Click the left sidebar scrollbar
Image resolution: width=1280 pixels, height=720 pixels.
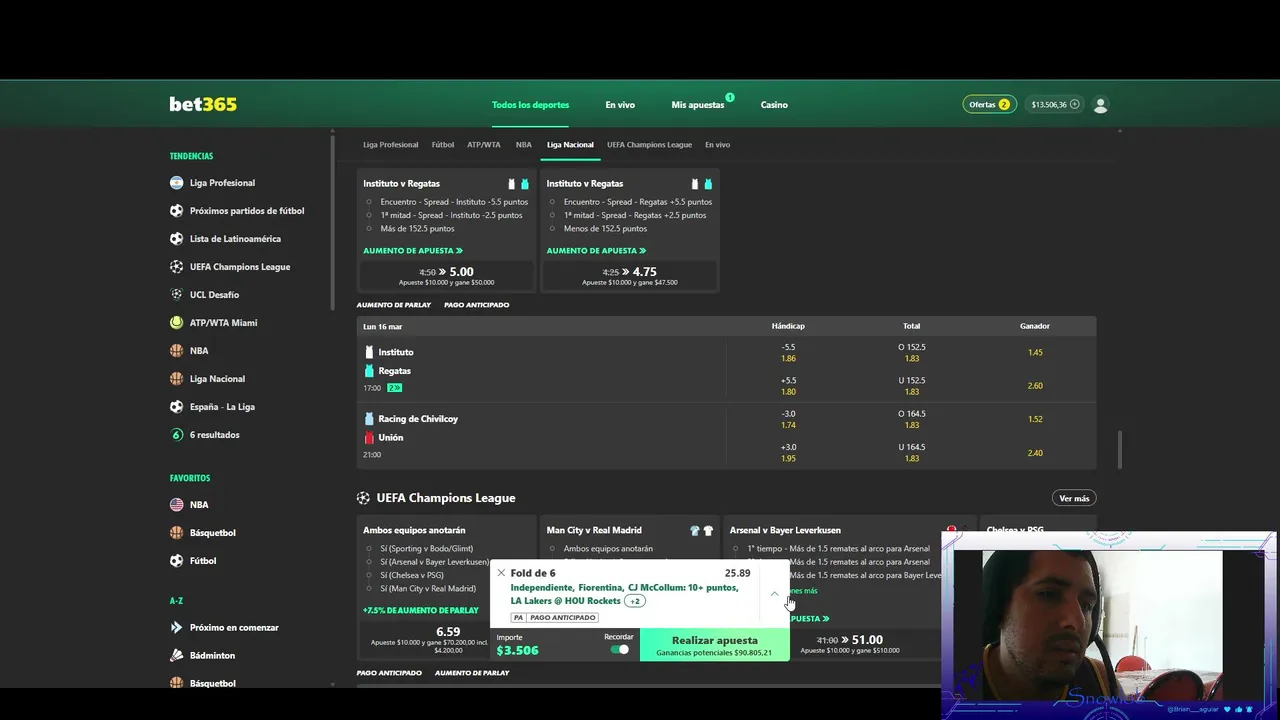coord(333,220)
